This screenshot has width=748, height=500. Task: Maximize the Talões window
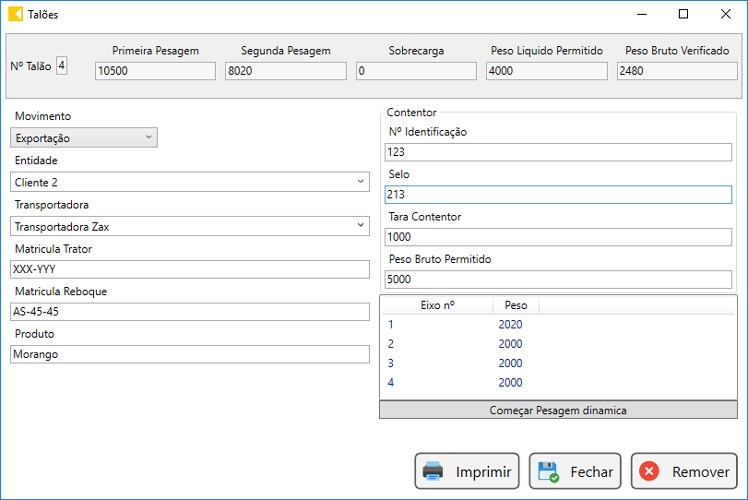[x=683, y=14]
